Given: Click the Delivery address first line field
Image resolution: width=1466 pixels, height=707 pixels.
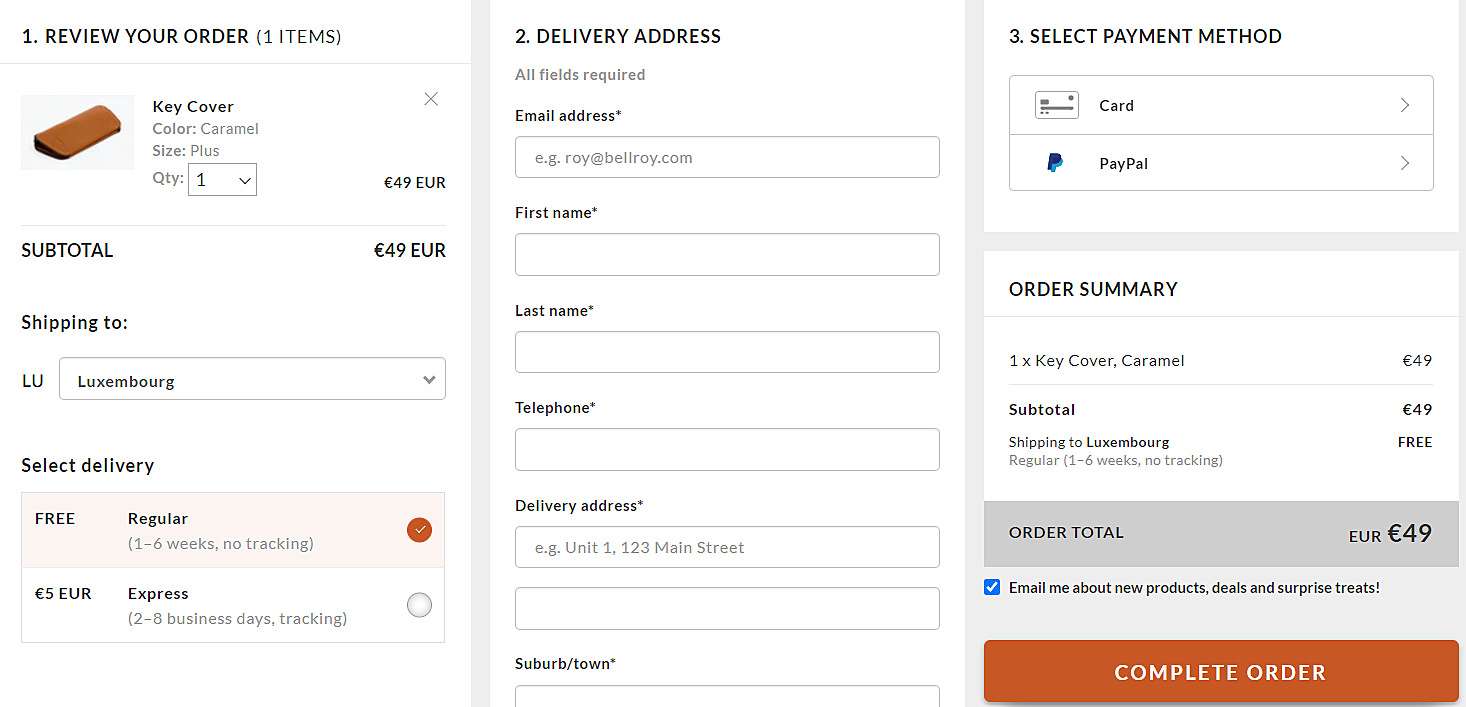Looking at the screenshot, I should (x=727, y=547).
